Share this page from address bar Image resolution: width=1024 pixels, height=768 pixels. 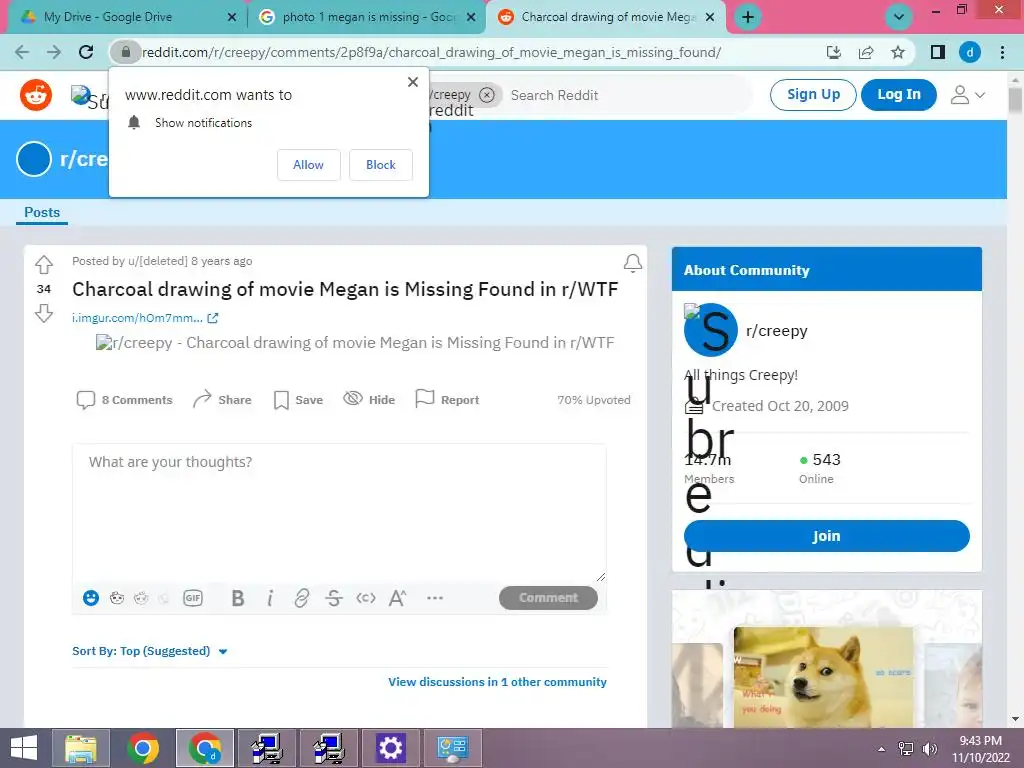866,52
